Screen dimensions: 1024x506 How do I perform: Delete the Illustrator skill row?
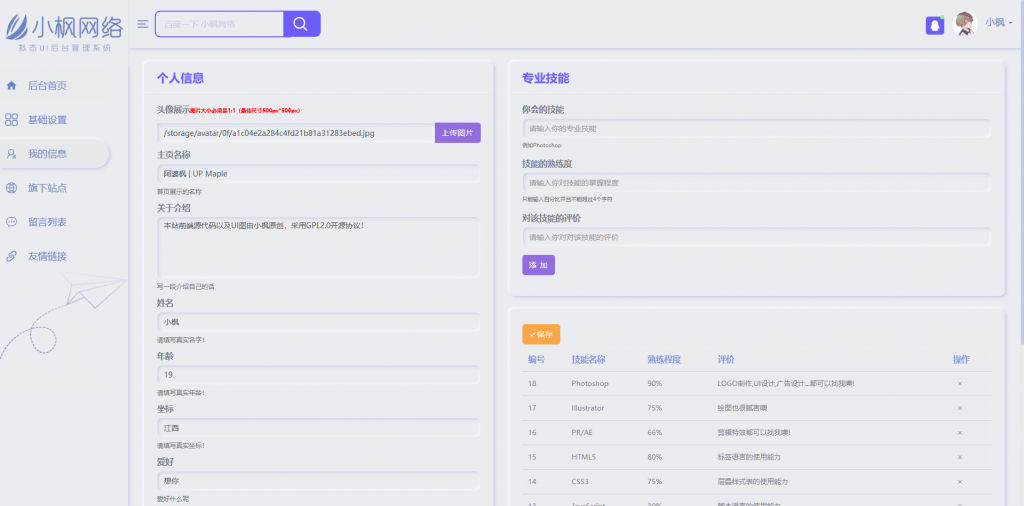point(959,408)
